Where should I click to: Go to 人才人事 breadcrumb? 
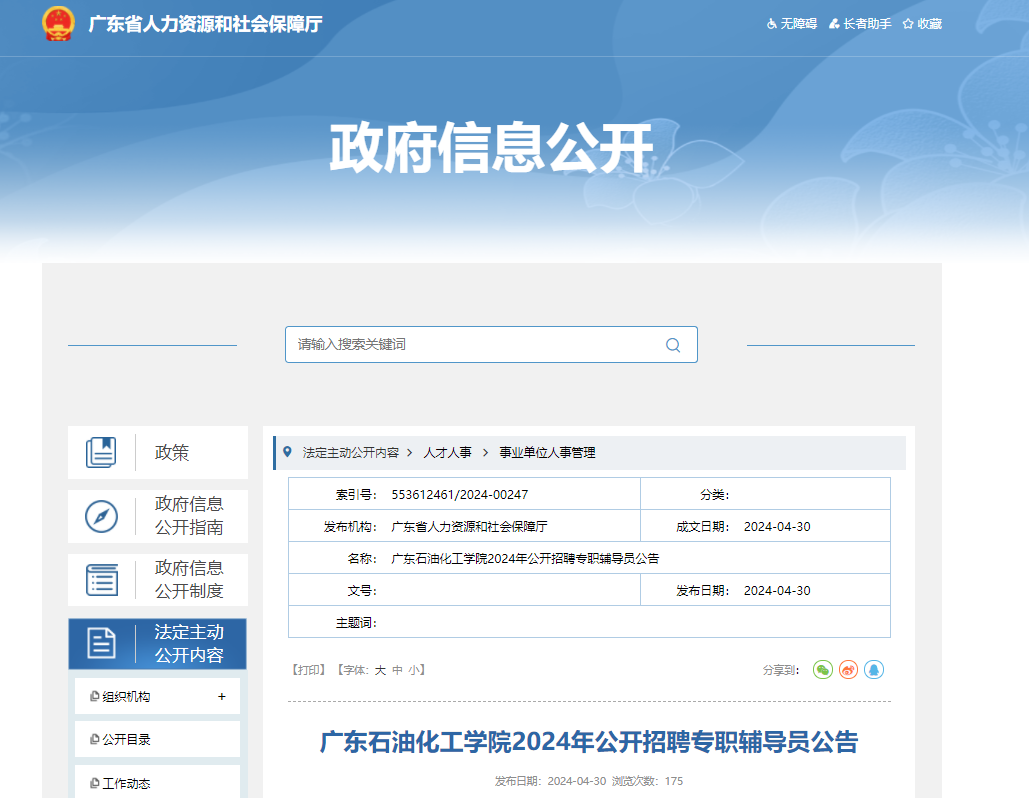coord(447,453)
